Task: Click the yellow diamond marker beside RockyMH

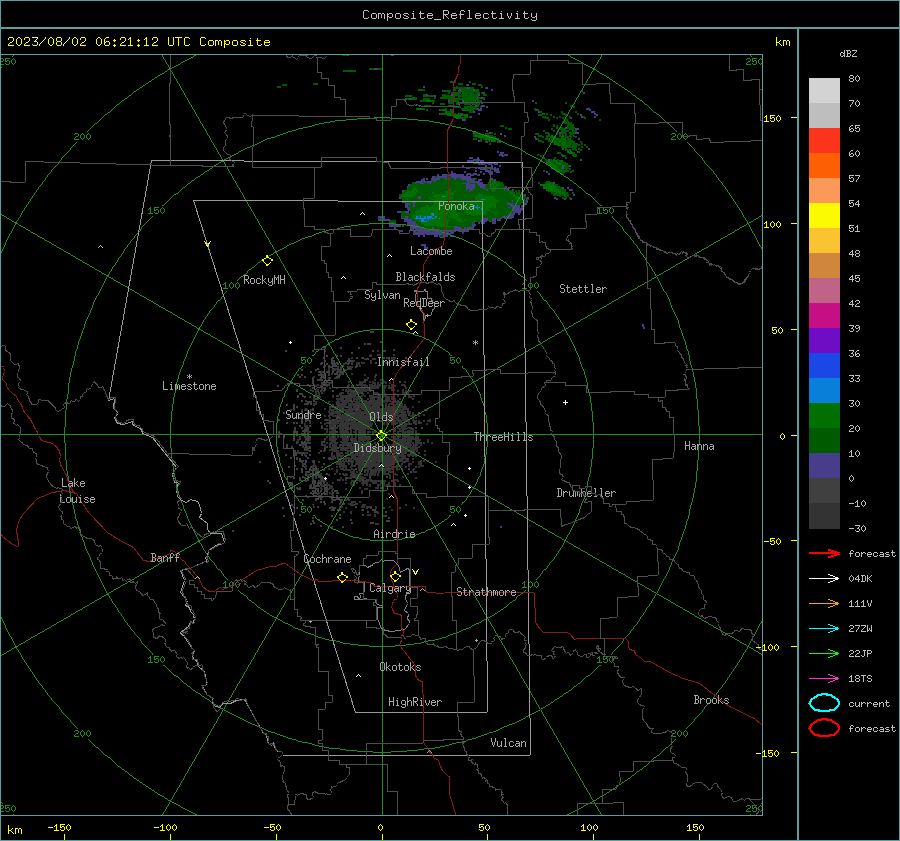Action: pos(267,261)
